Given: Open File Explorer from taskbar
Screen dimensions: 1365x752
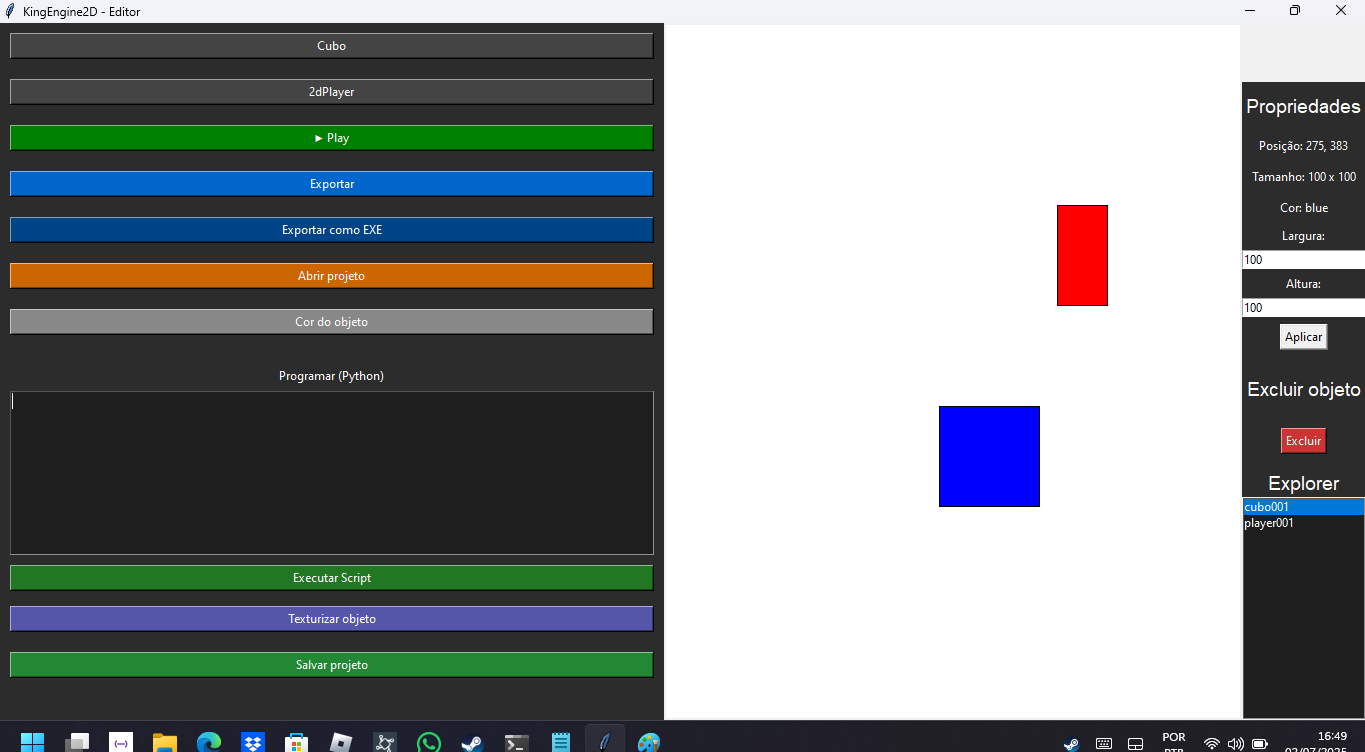Looking at the screenshot, I should click(x=165, y=742).
